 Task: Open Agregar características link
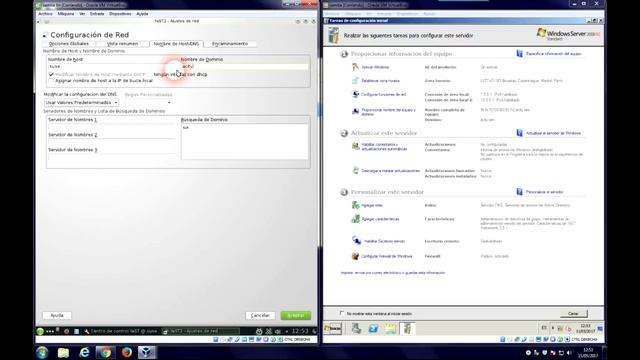[x=380, y=219]
